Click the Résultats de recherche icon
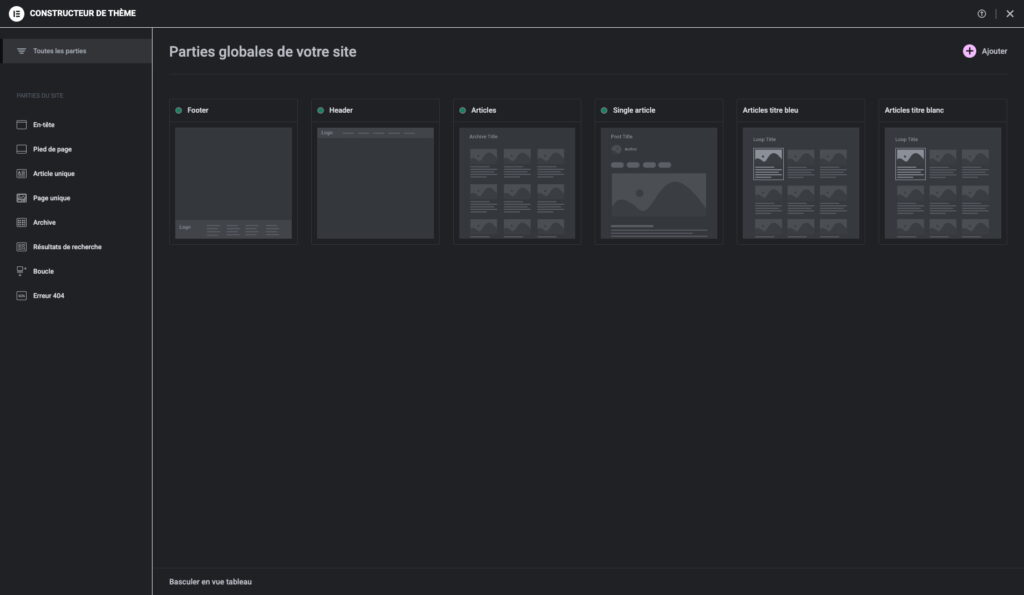 click(x=22, y=247)
